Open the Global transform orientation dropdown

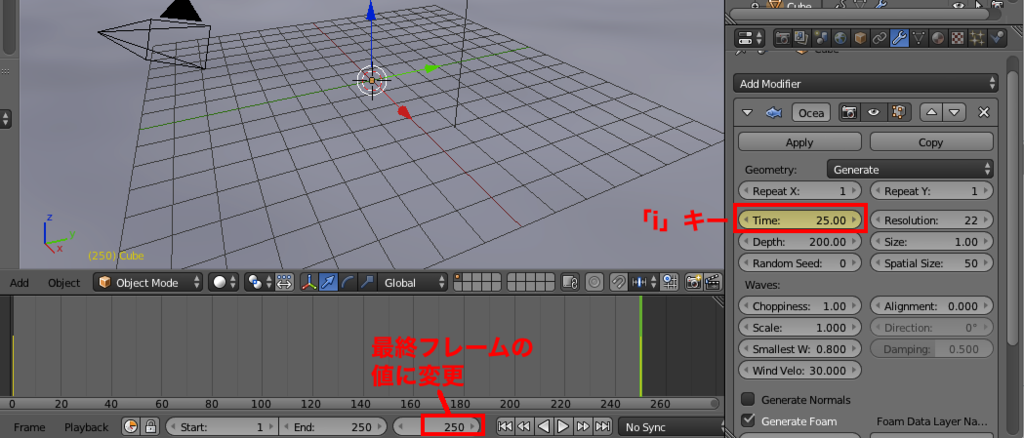[x=413, y=283]
